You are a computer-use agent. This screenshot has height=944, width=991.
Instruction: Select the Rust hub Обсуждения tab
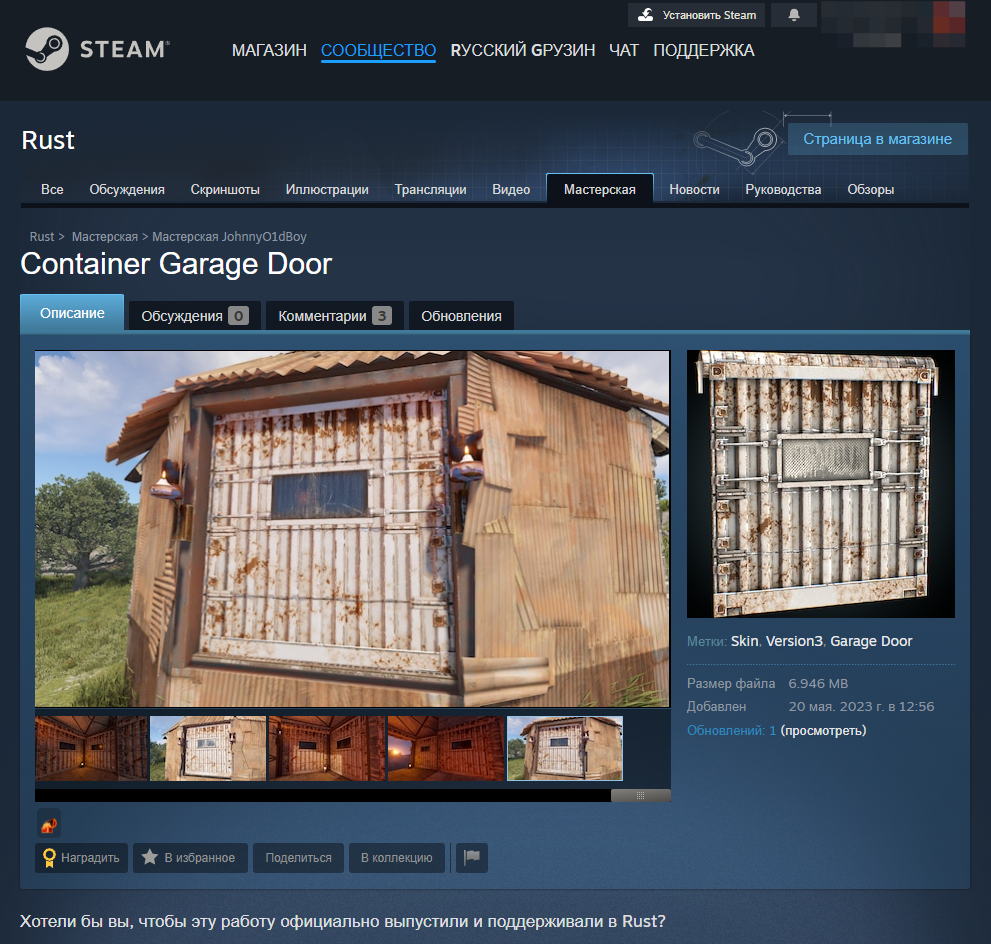click(x=127, y=190)
